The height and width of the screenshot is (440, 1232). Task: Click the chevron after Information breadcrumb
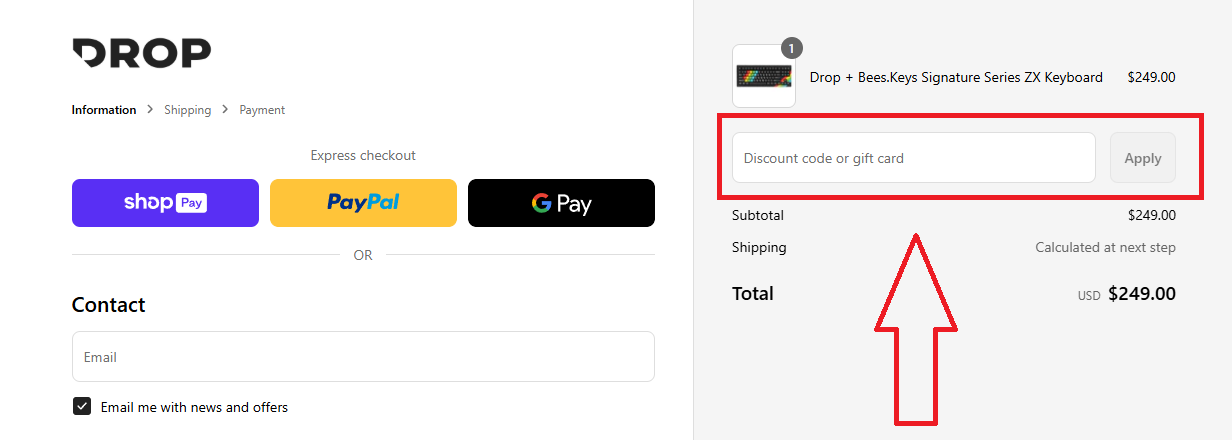click(x=150, y=110)
